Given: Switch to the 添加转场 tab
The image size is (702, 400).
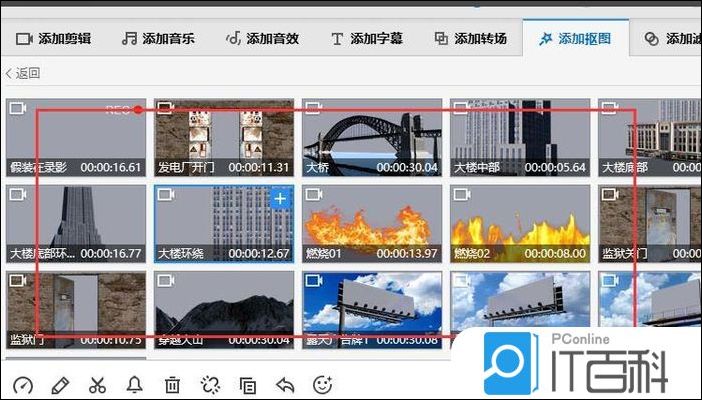Looking at the screenshot, I should (471, 39).
